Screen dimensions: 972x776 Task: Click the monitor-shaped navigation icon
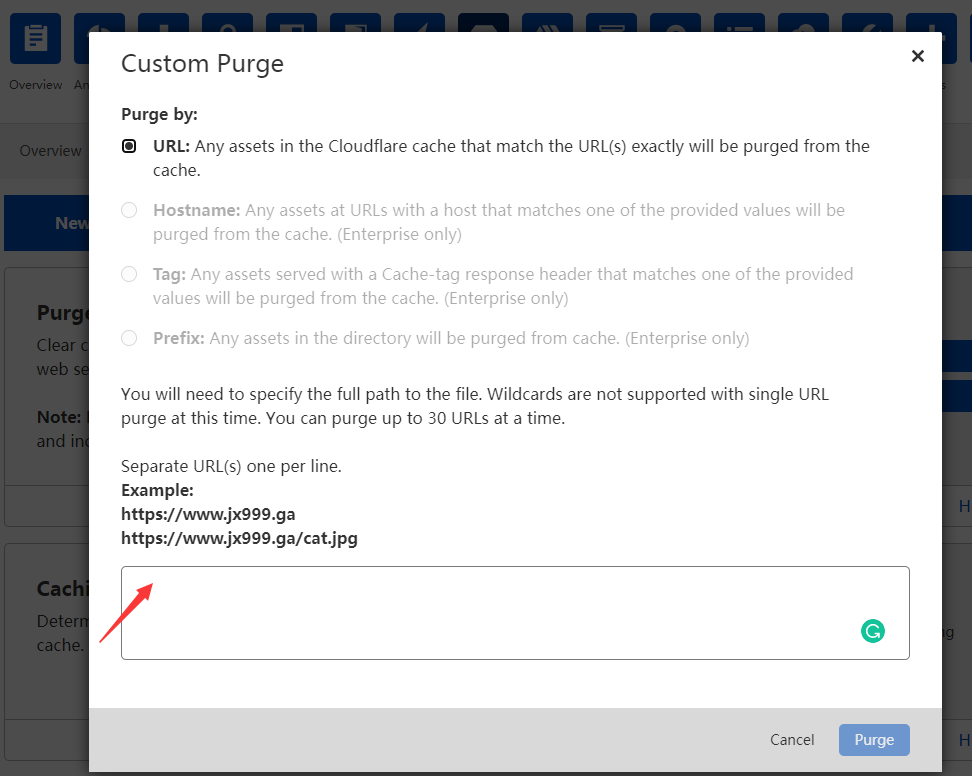pyautogui.click(x=611, y=25)
